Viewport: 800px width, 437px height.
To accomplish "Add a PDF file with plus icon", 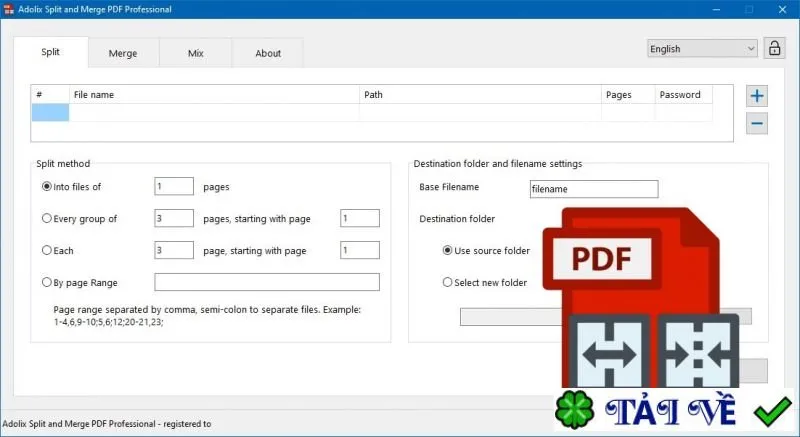I will (757, 96).
